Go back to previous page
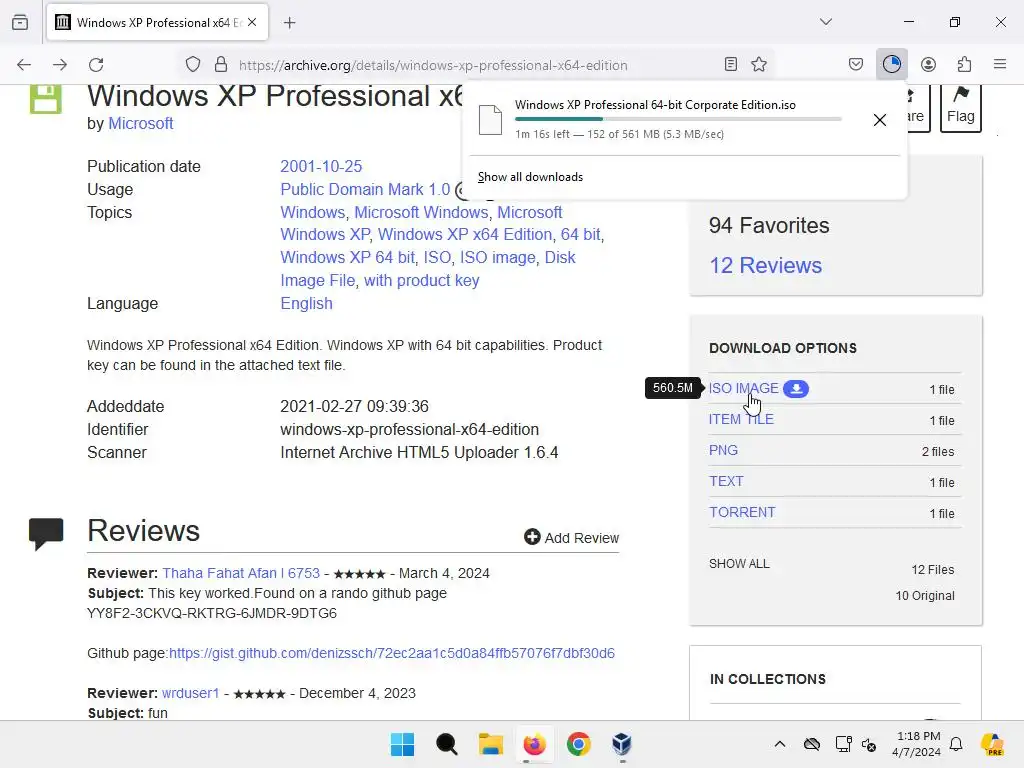 [x=24, y=65]
